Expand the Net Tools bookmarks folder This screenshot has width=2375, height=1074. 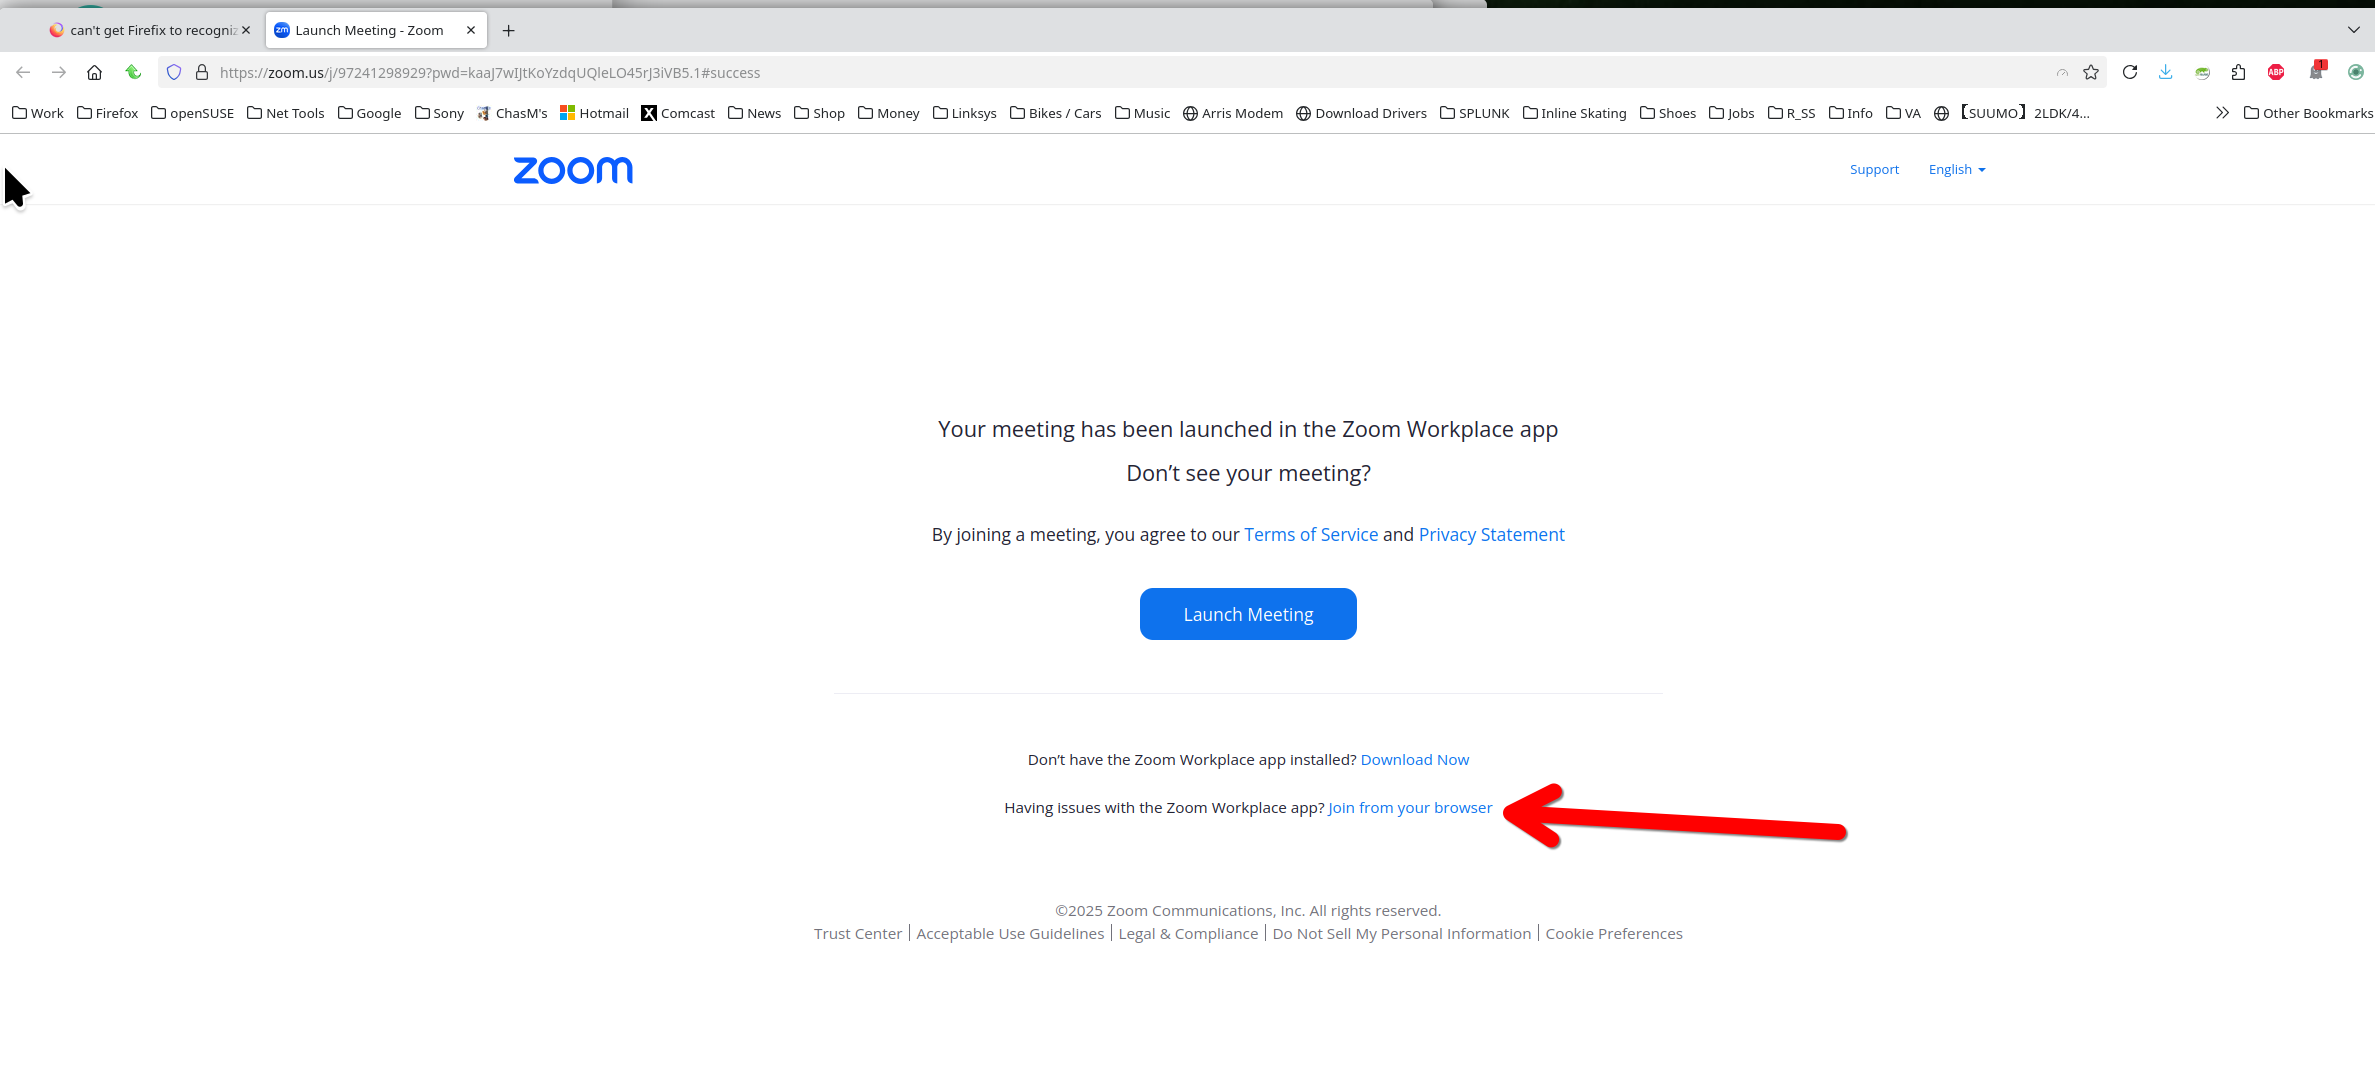pos(286,113)
